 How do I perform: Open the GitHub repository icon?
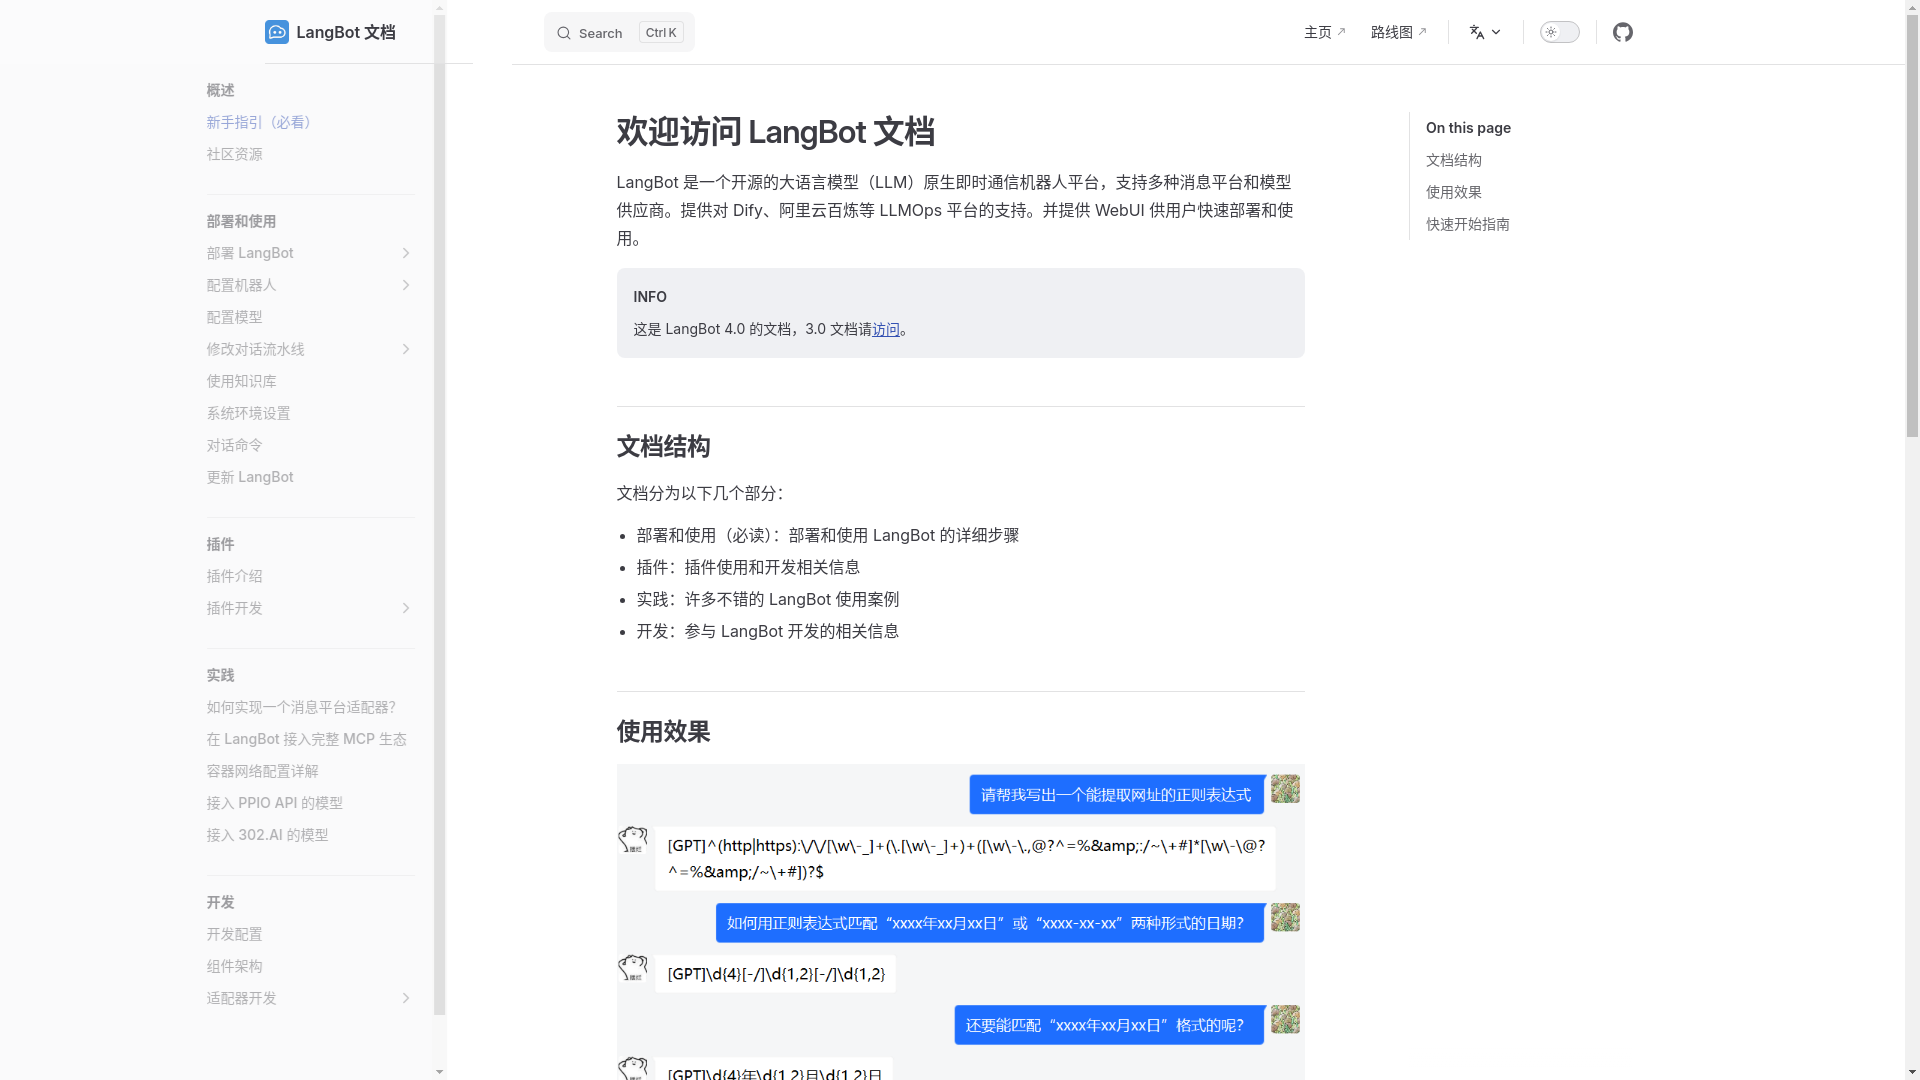[x=1622, y=32]
